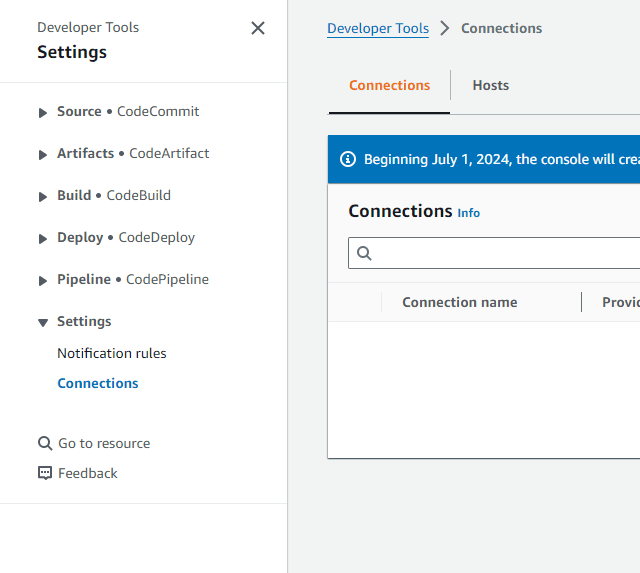Open Pipeline CodePipeline in sidebar
This screenshot has width=640, height=573.
tap(133, 279)
